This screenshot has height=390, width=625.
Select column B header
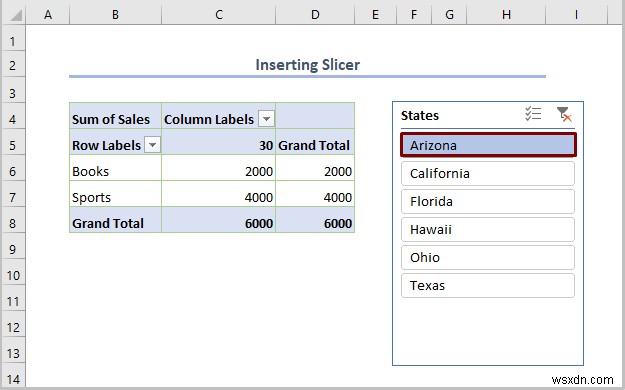(115, 15)
